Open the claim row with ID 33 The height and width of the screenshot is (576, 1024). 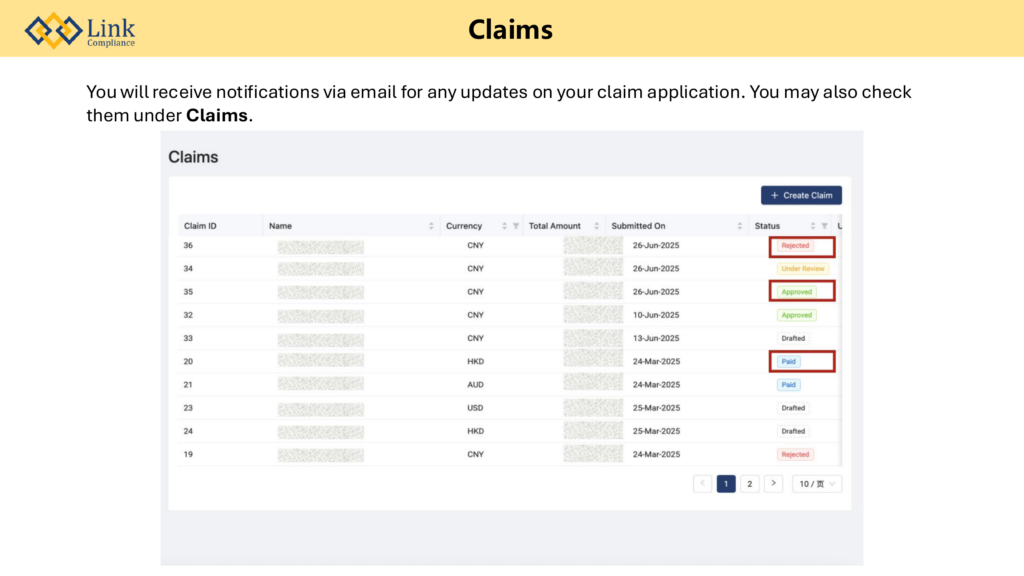188,338
